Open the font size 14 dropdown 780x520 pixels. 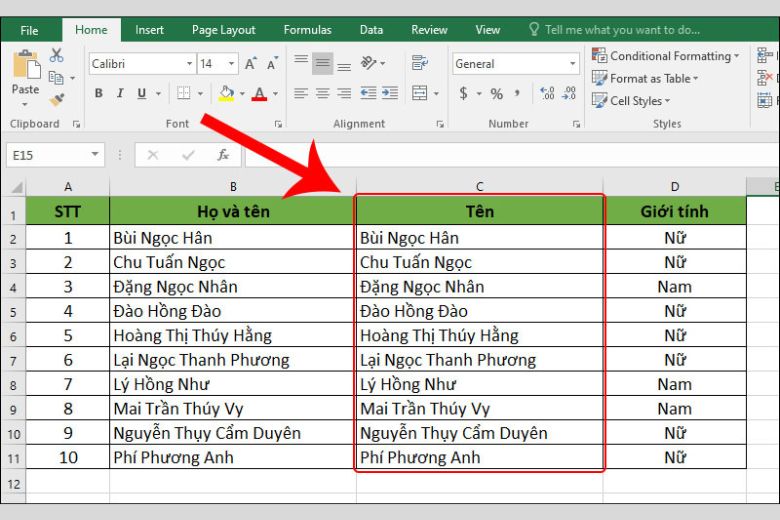(231, 64)
